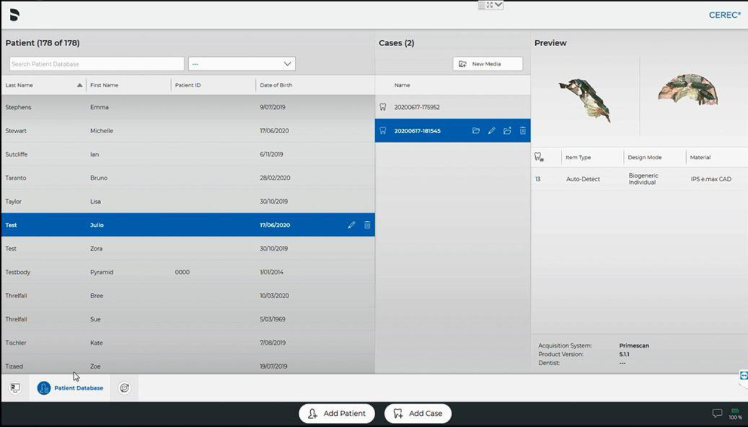
Task: Select patient row Taranto Bruno
Action: 188,177
